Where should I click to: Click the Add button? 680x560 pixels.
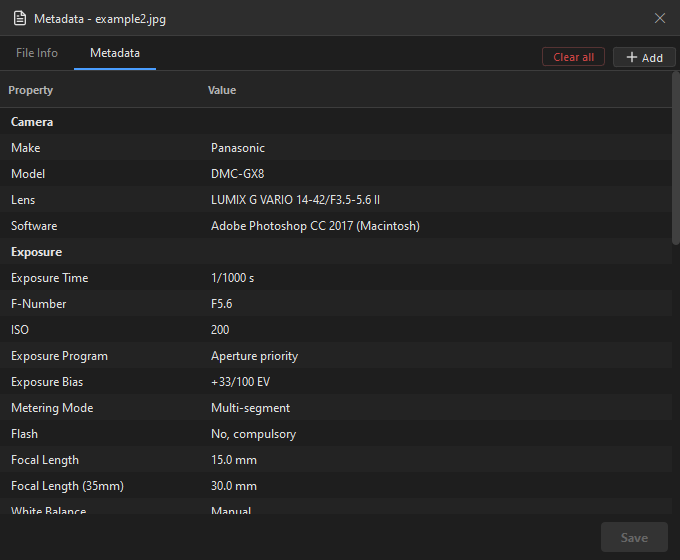644,57
